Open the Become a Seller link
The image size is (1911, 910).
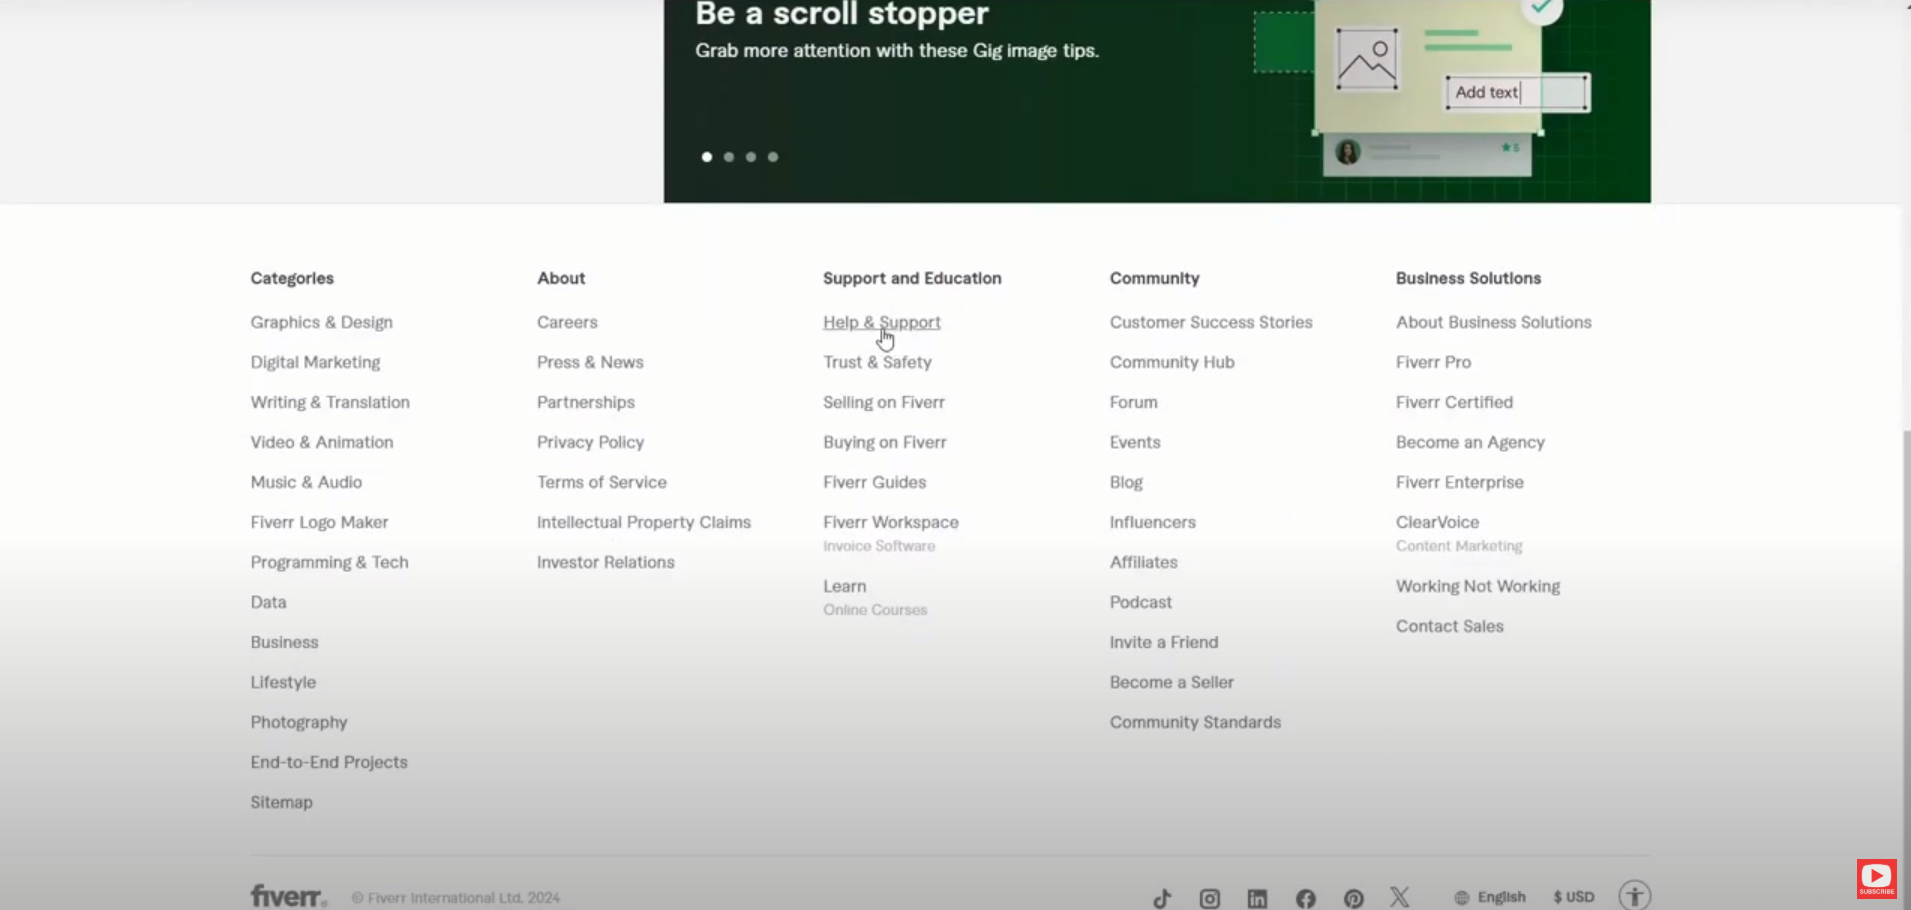pos(1171,682)
